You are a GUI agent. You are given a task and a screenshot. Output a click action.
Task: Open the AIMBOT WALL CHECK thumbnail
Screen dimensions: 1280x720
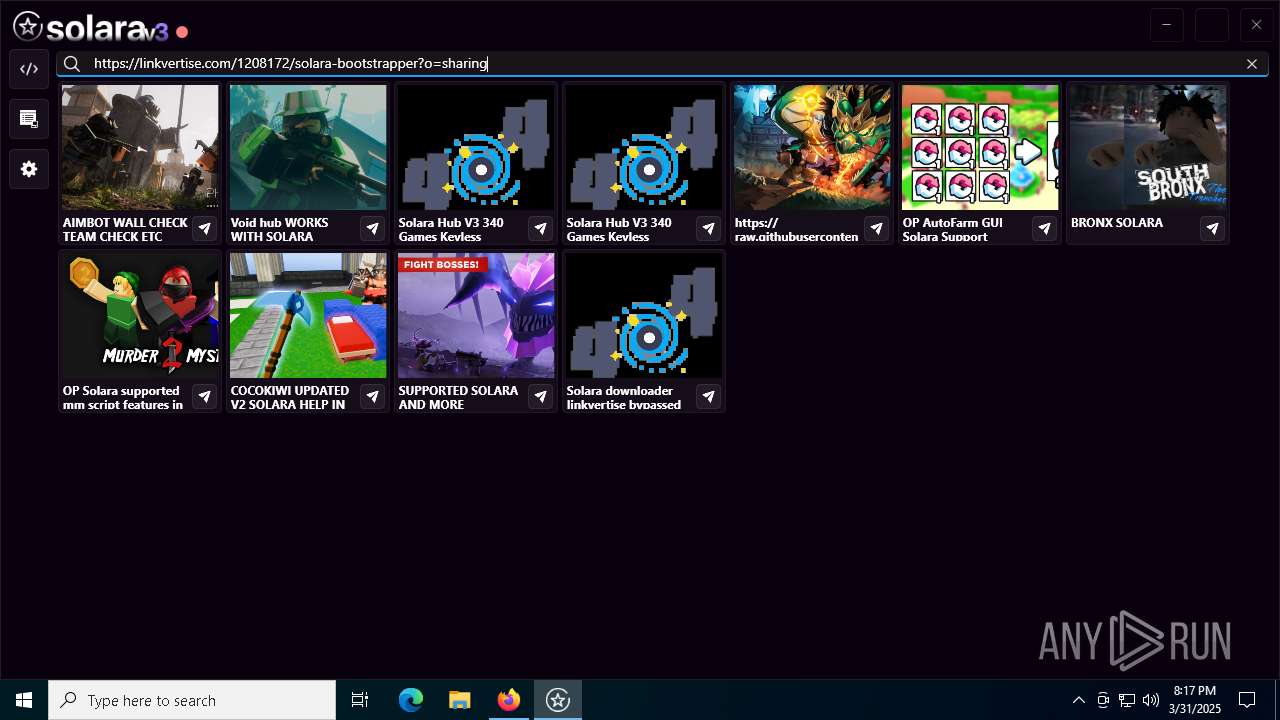(140, 147)
